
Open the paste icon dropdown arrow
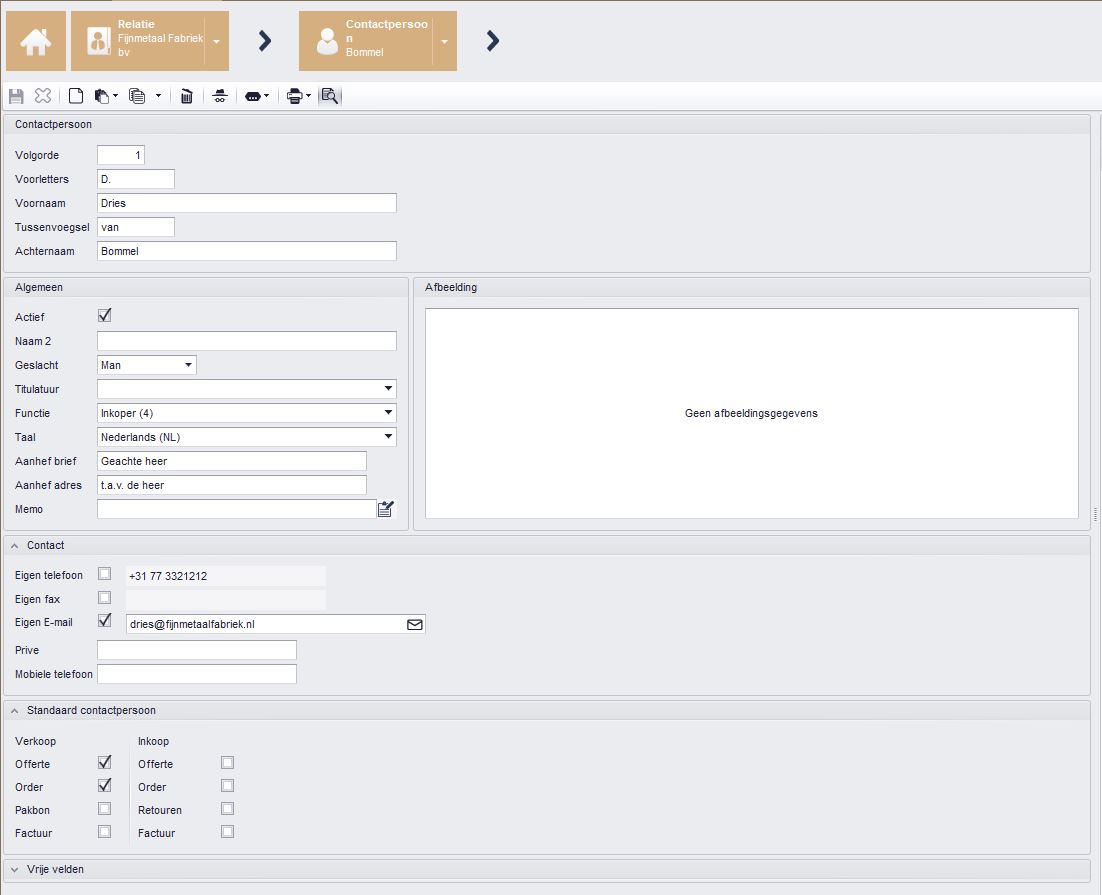[x=115, y=96]
